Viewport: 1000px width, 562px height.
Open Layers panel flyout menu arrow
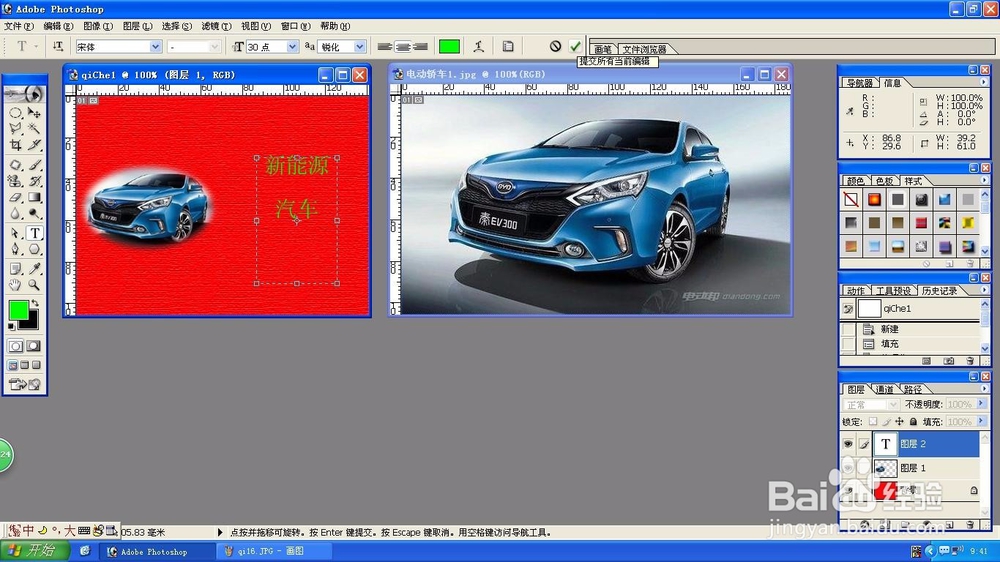coord(983,388)
